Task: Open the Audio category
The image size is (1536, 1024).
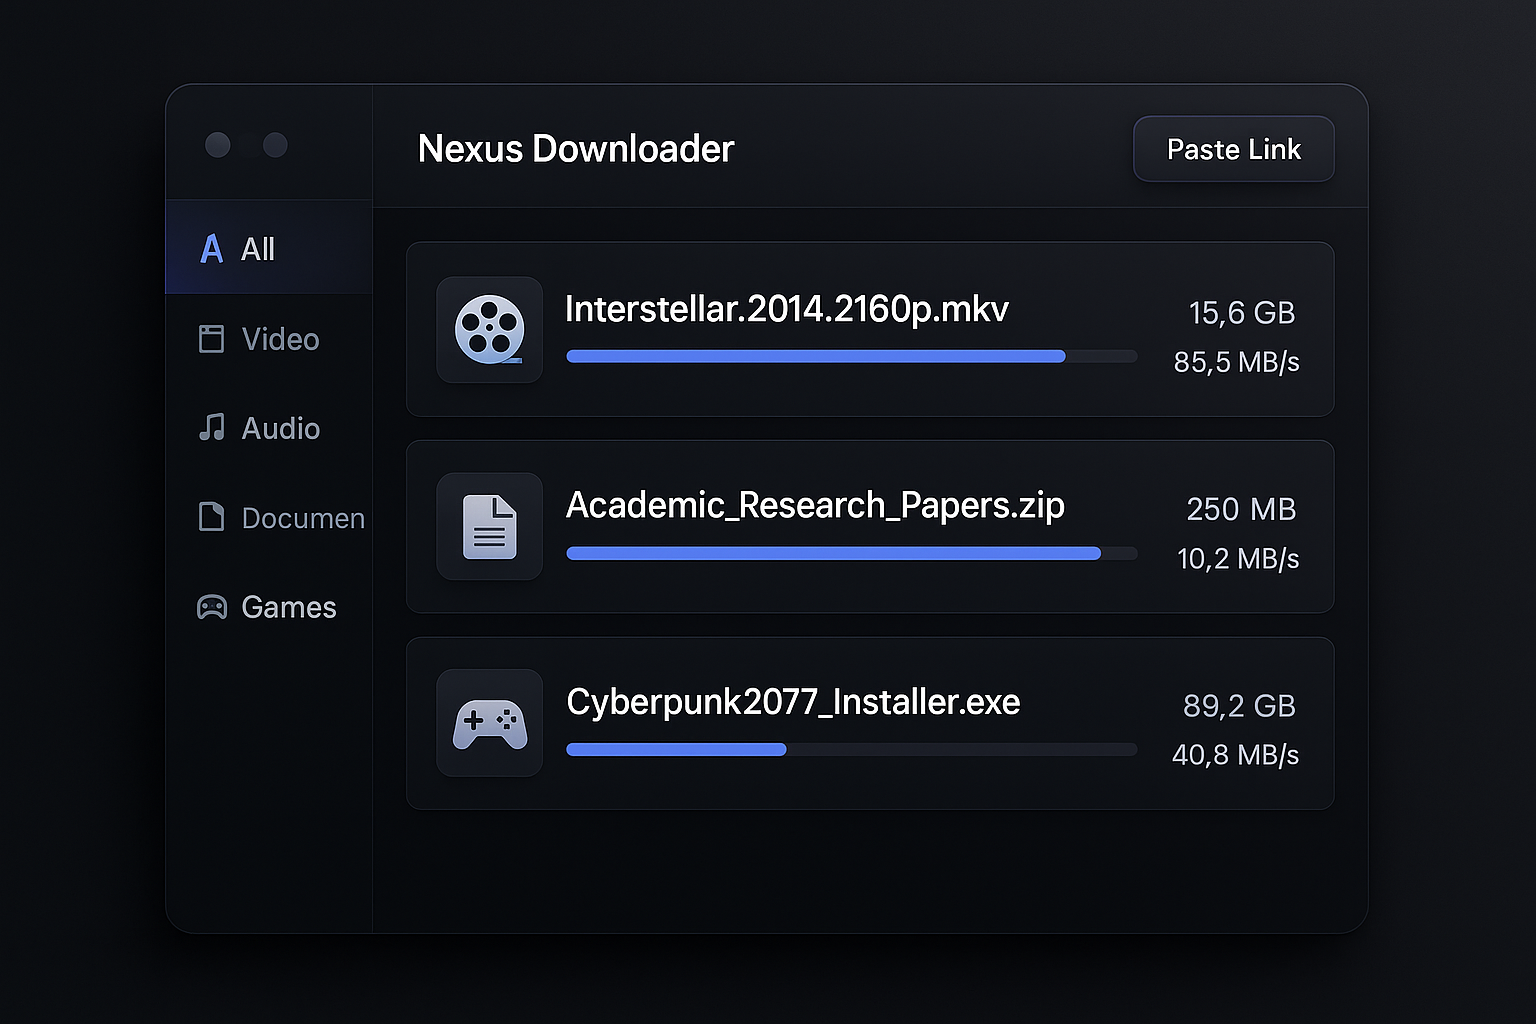Action: [279, 428]
